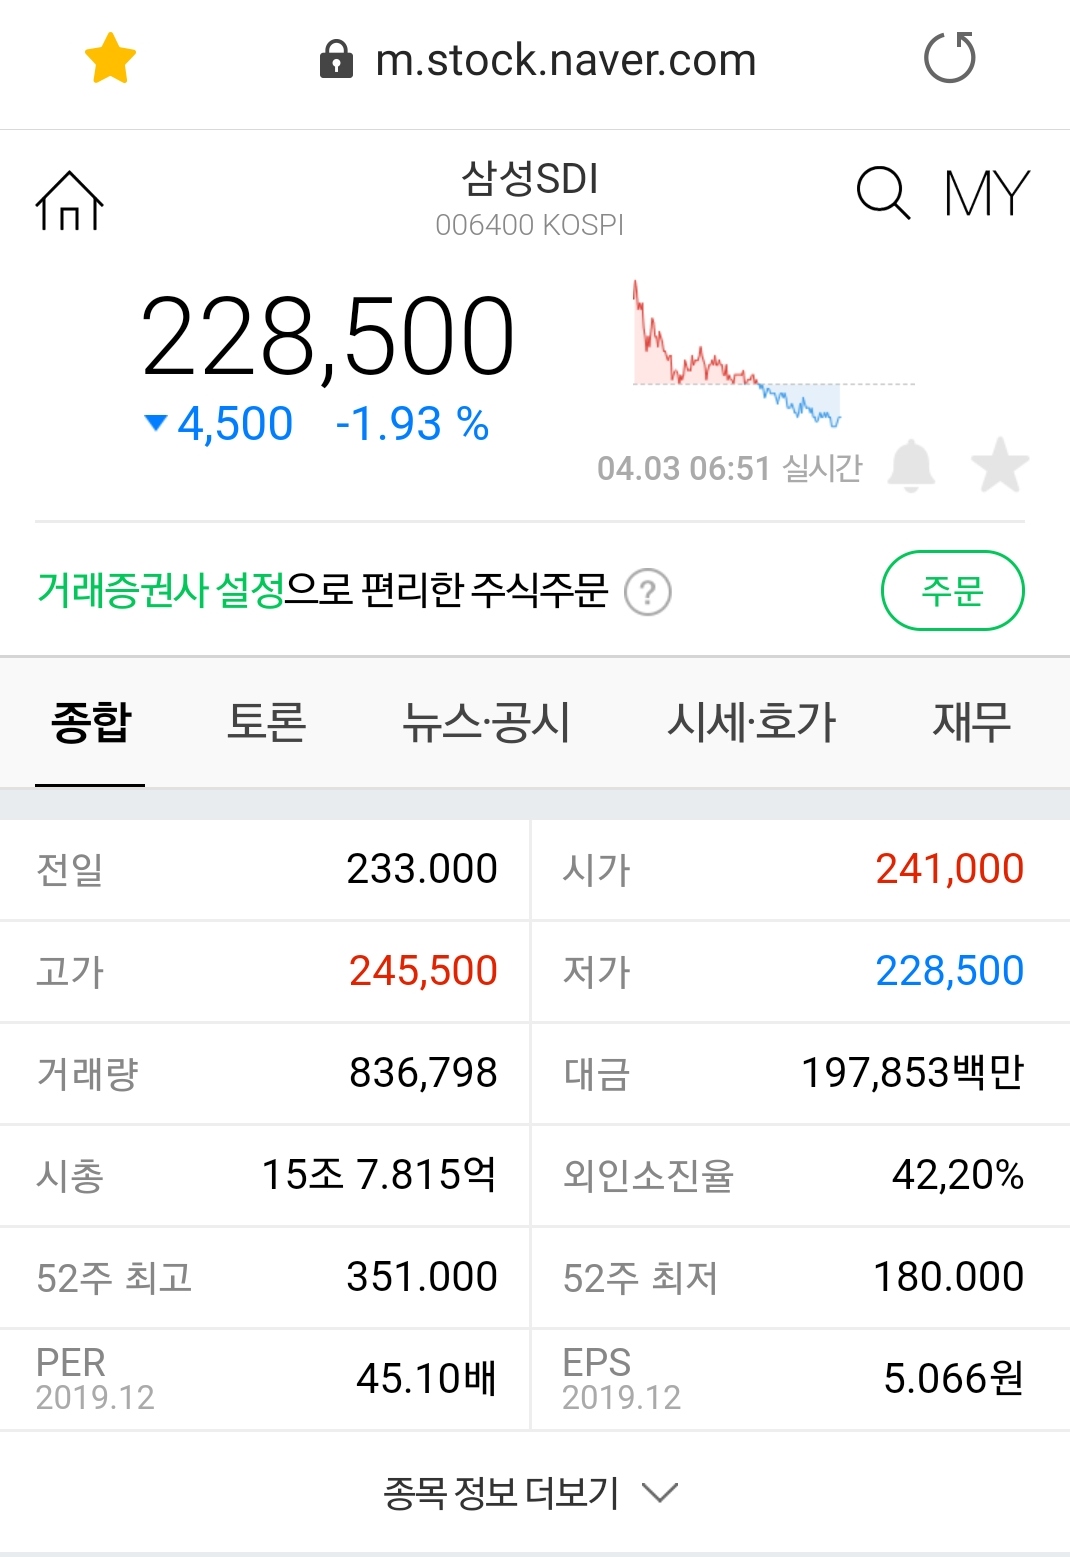Go to the stock home icon
The height and width of the screenshot is (1557, 1070).
(69, 200)
